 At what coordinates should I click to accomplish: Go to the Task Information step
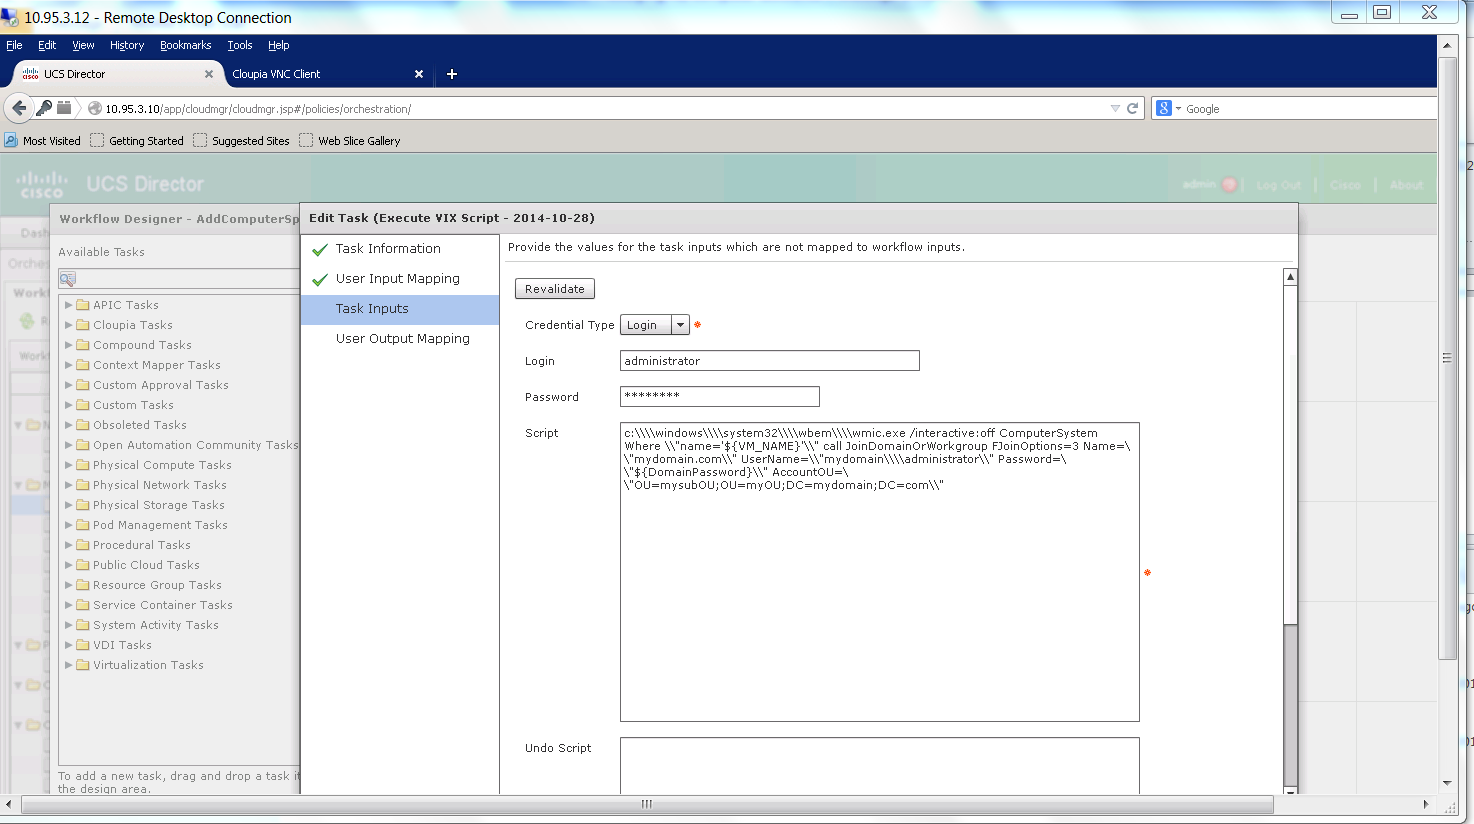tap(388, 249)
